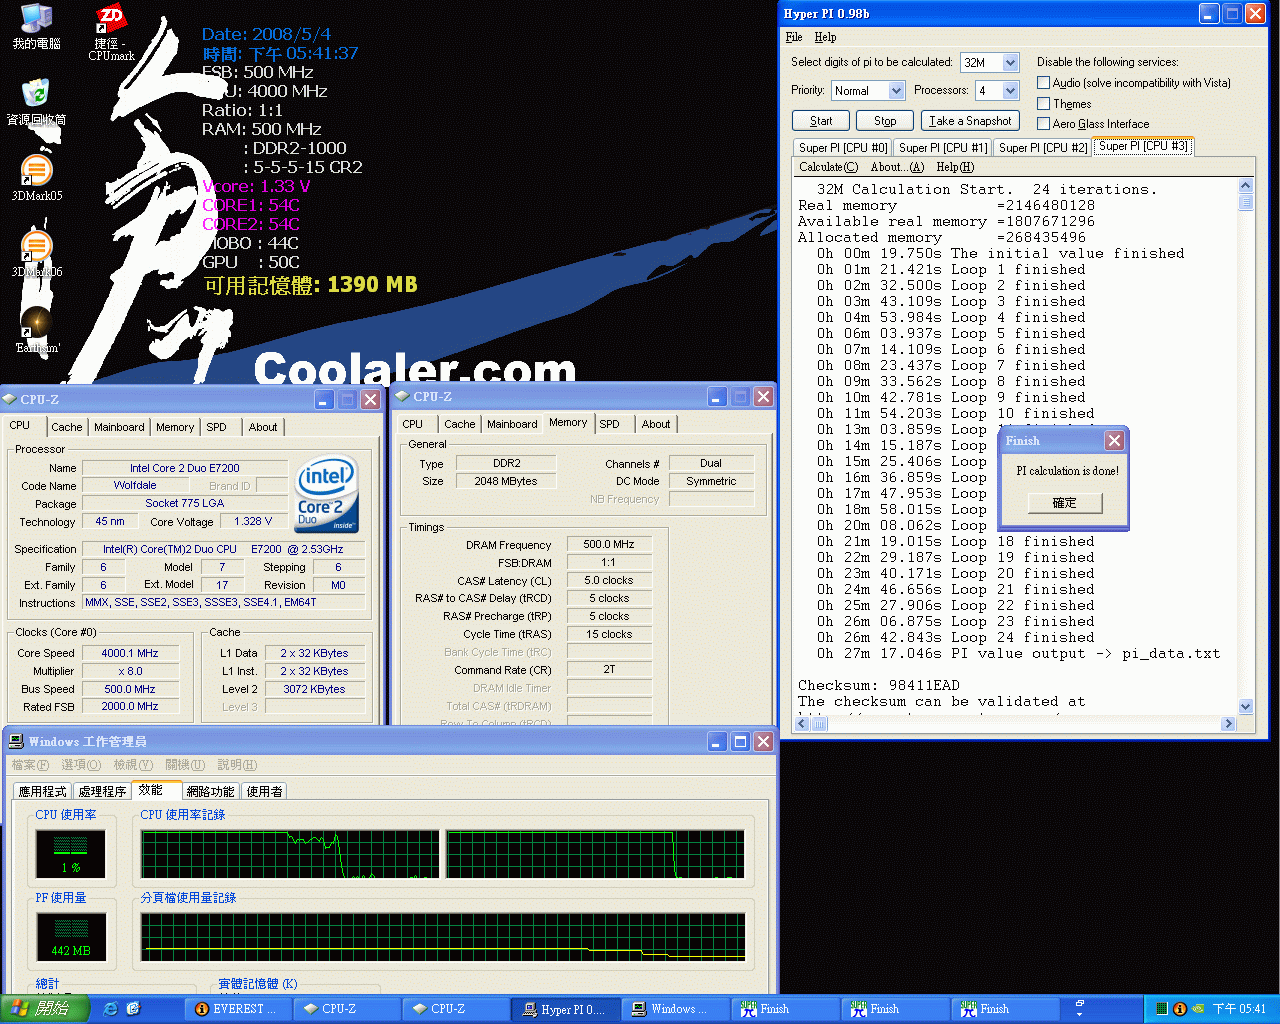Screen dimensions: 1280x1024
Task: Click the Stop button in Hyper PI
Action: click(x=885, y=121)
